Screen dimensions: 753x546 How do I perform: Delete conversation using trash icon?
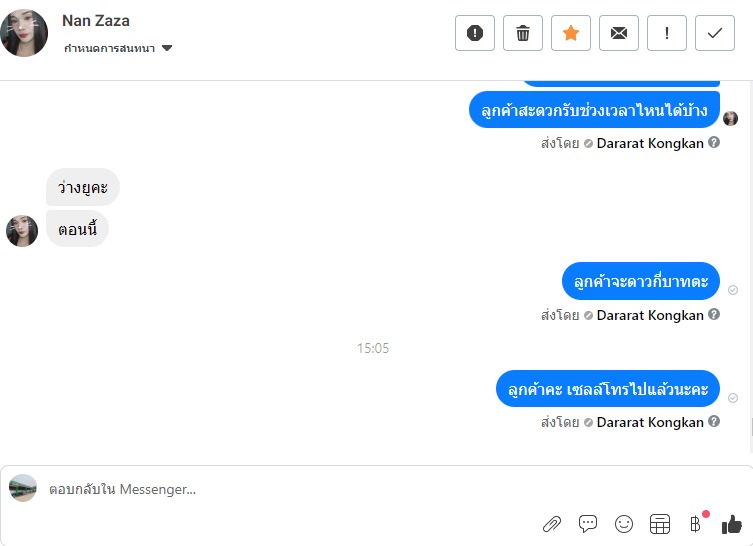point(522,33)
